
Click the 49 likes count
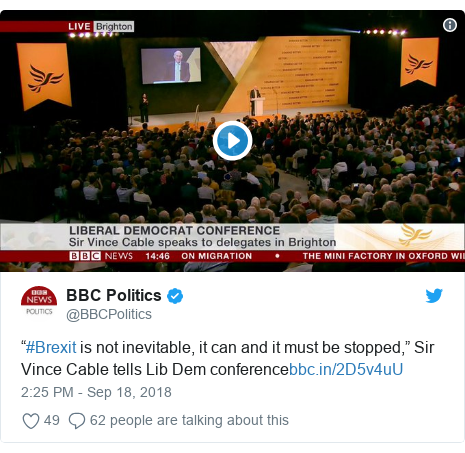coord(52,420)
